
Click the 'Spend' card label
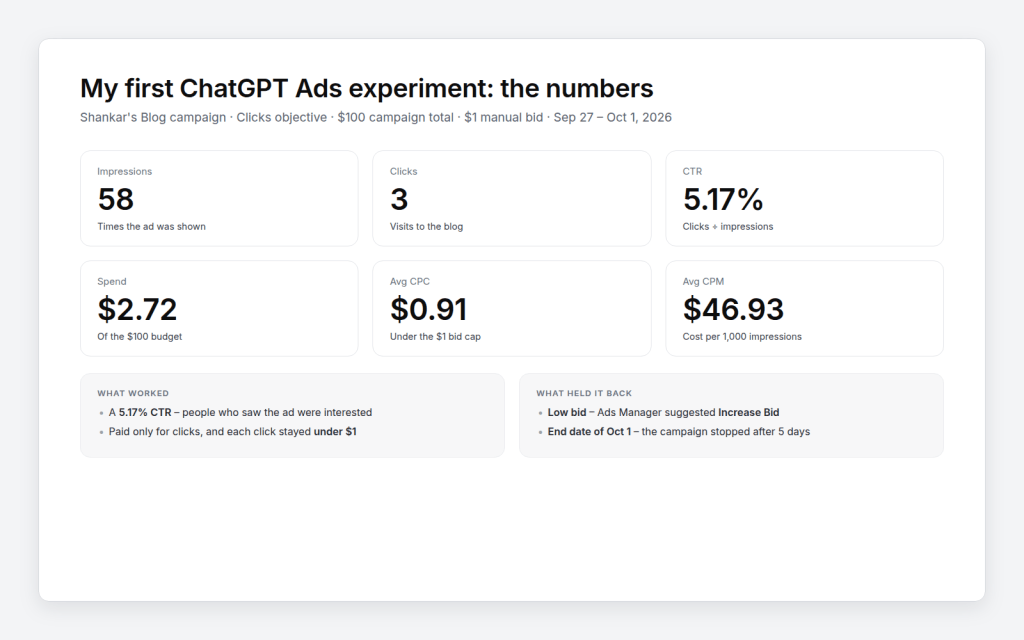(x=112, y=281)
